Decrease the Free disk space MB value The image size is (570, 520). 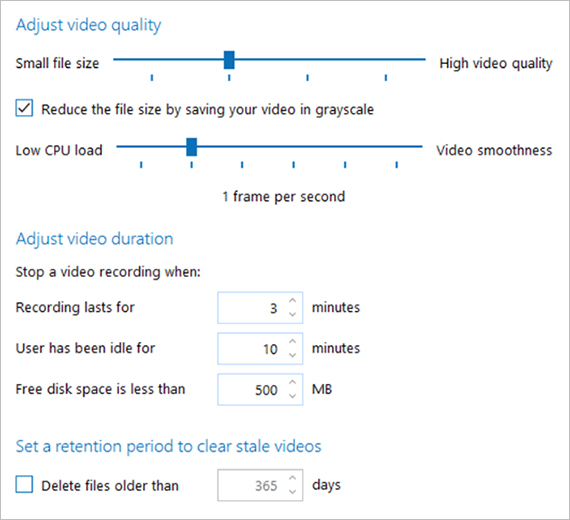[x=293, y=395]
